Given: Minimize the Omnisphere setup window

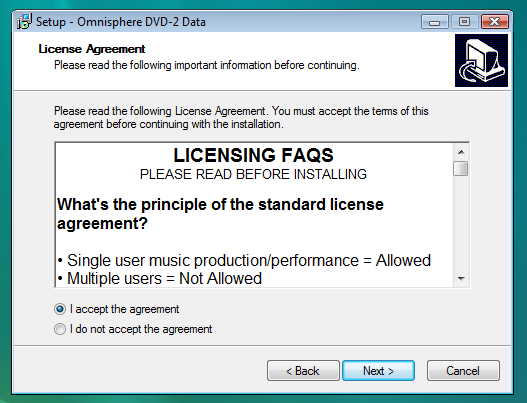Looking at the screenshot, I should point(435,22).
